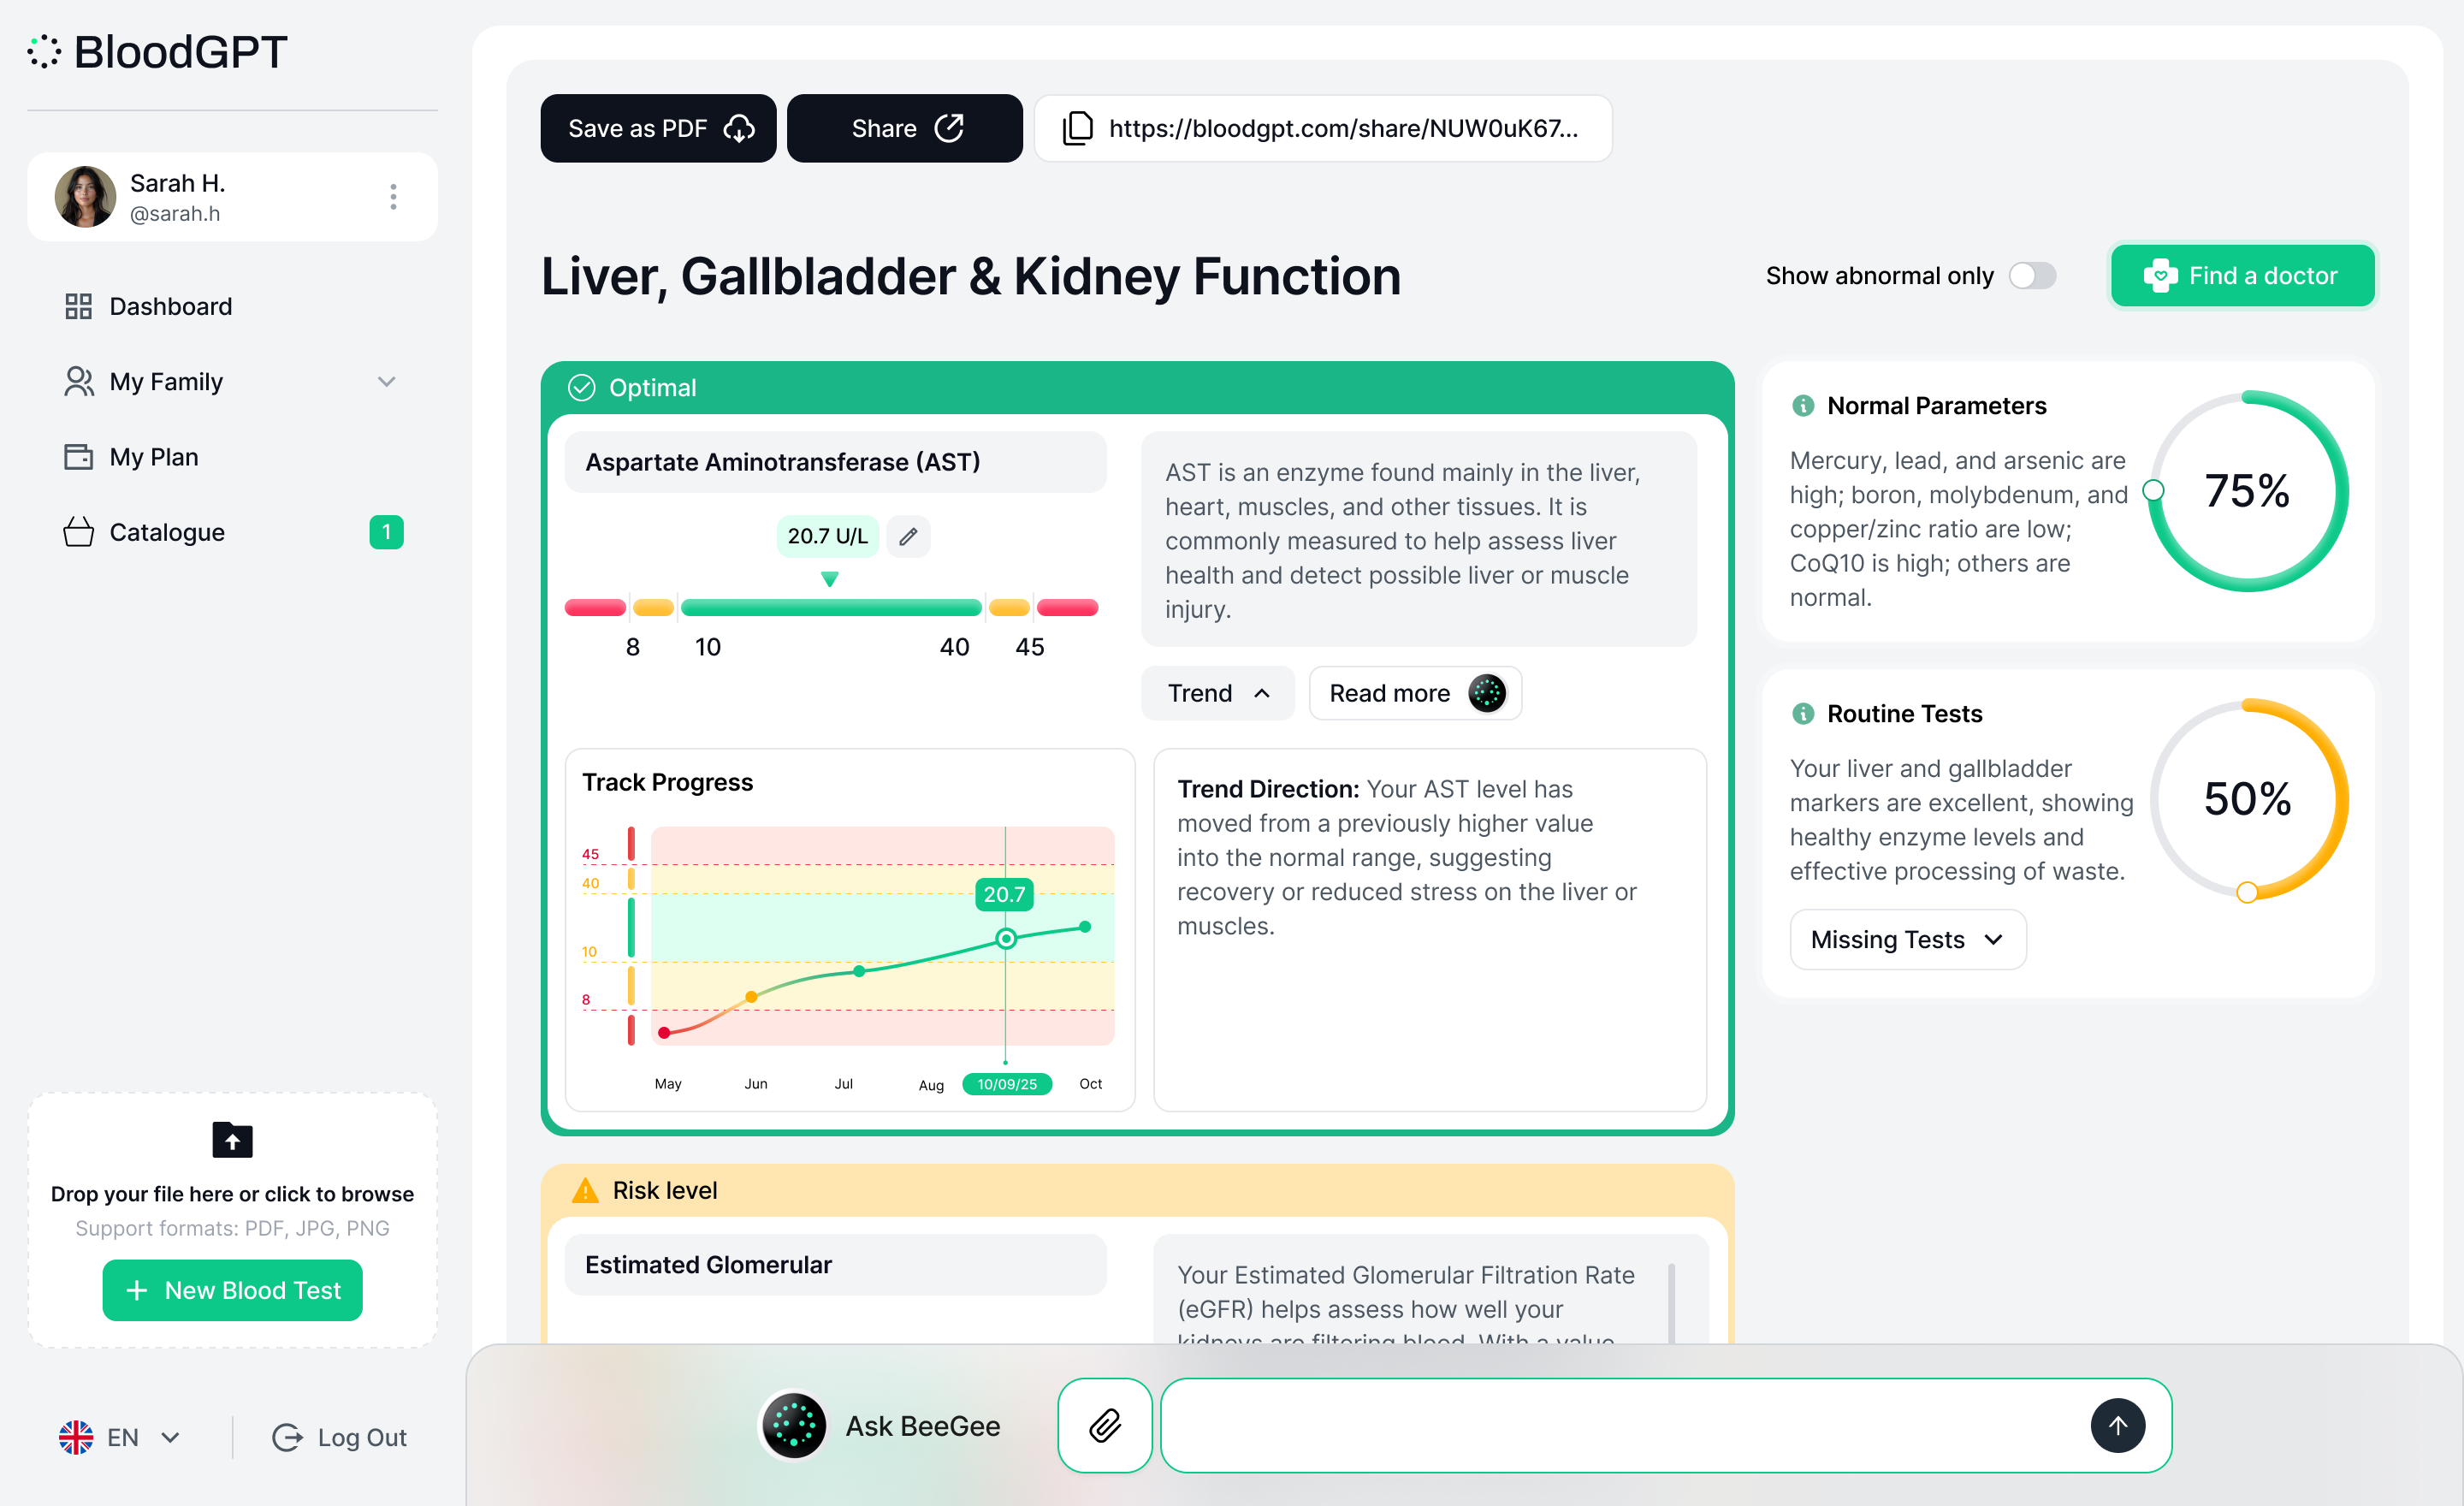This screenshot has height=1506, width=2464.
Task: Collapse the Trend section toggle
Action: pos(1218,693)
